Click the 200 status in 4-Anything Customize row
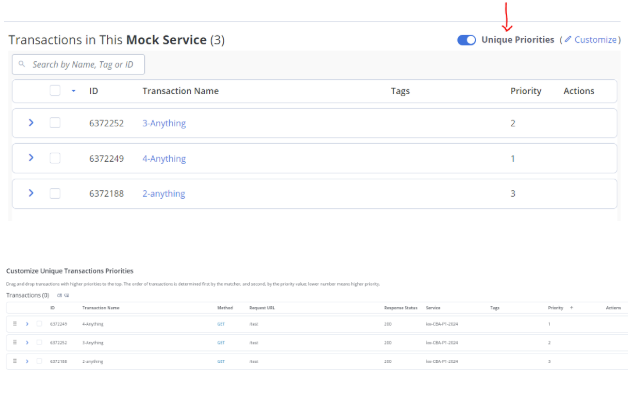 click(x=388, y=324)
